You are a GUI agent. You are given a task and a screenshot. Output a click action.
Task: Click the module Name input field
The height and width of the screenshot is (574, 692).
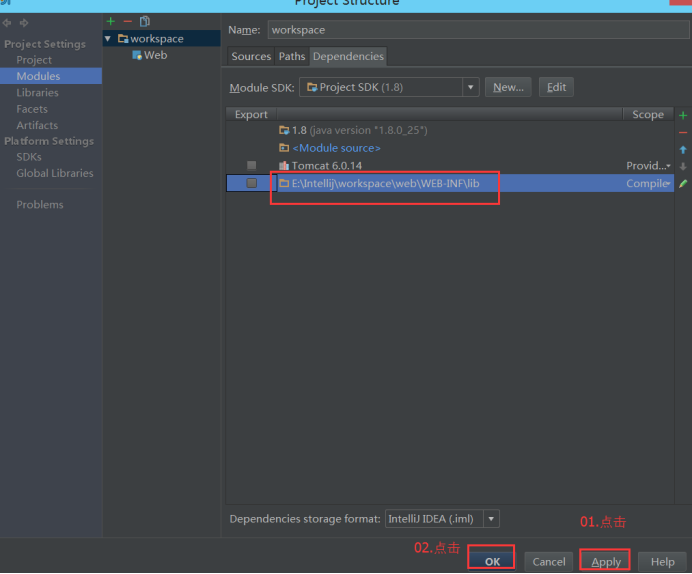478,30
